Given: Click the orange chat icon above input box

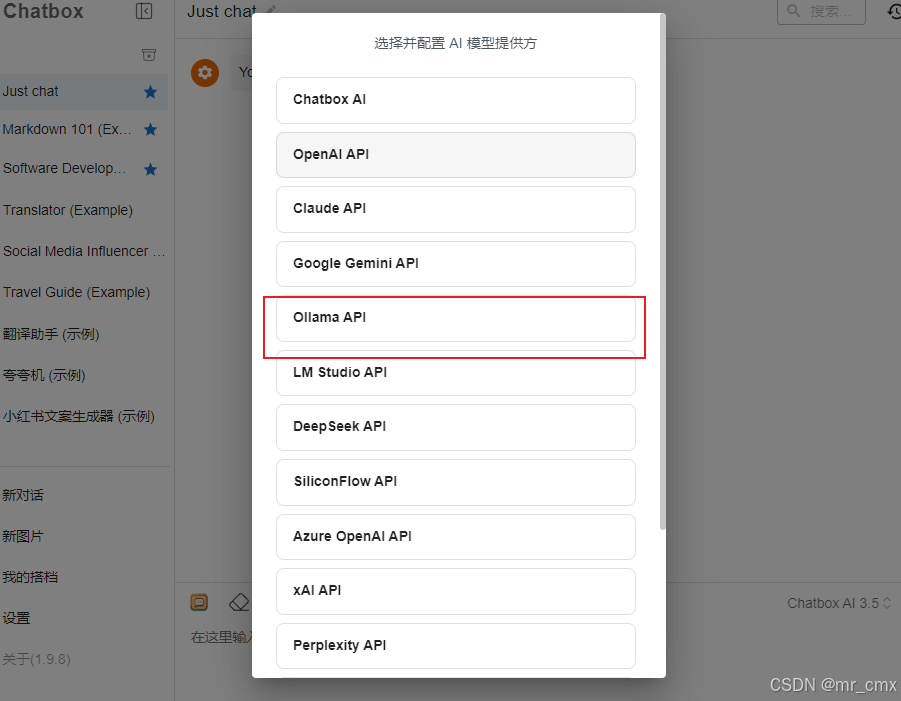Looking at the screenshot, I should click(x=199, y=602).
